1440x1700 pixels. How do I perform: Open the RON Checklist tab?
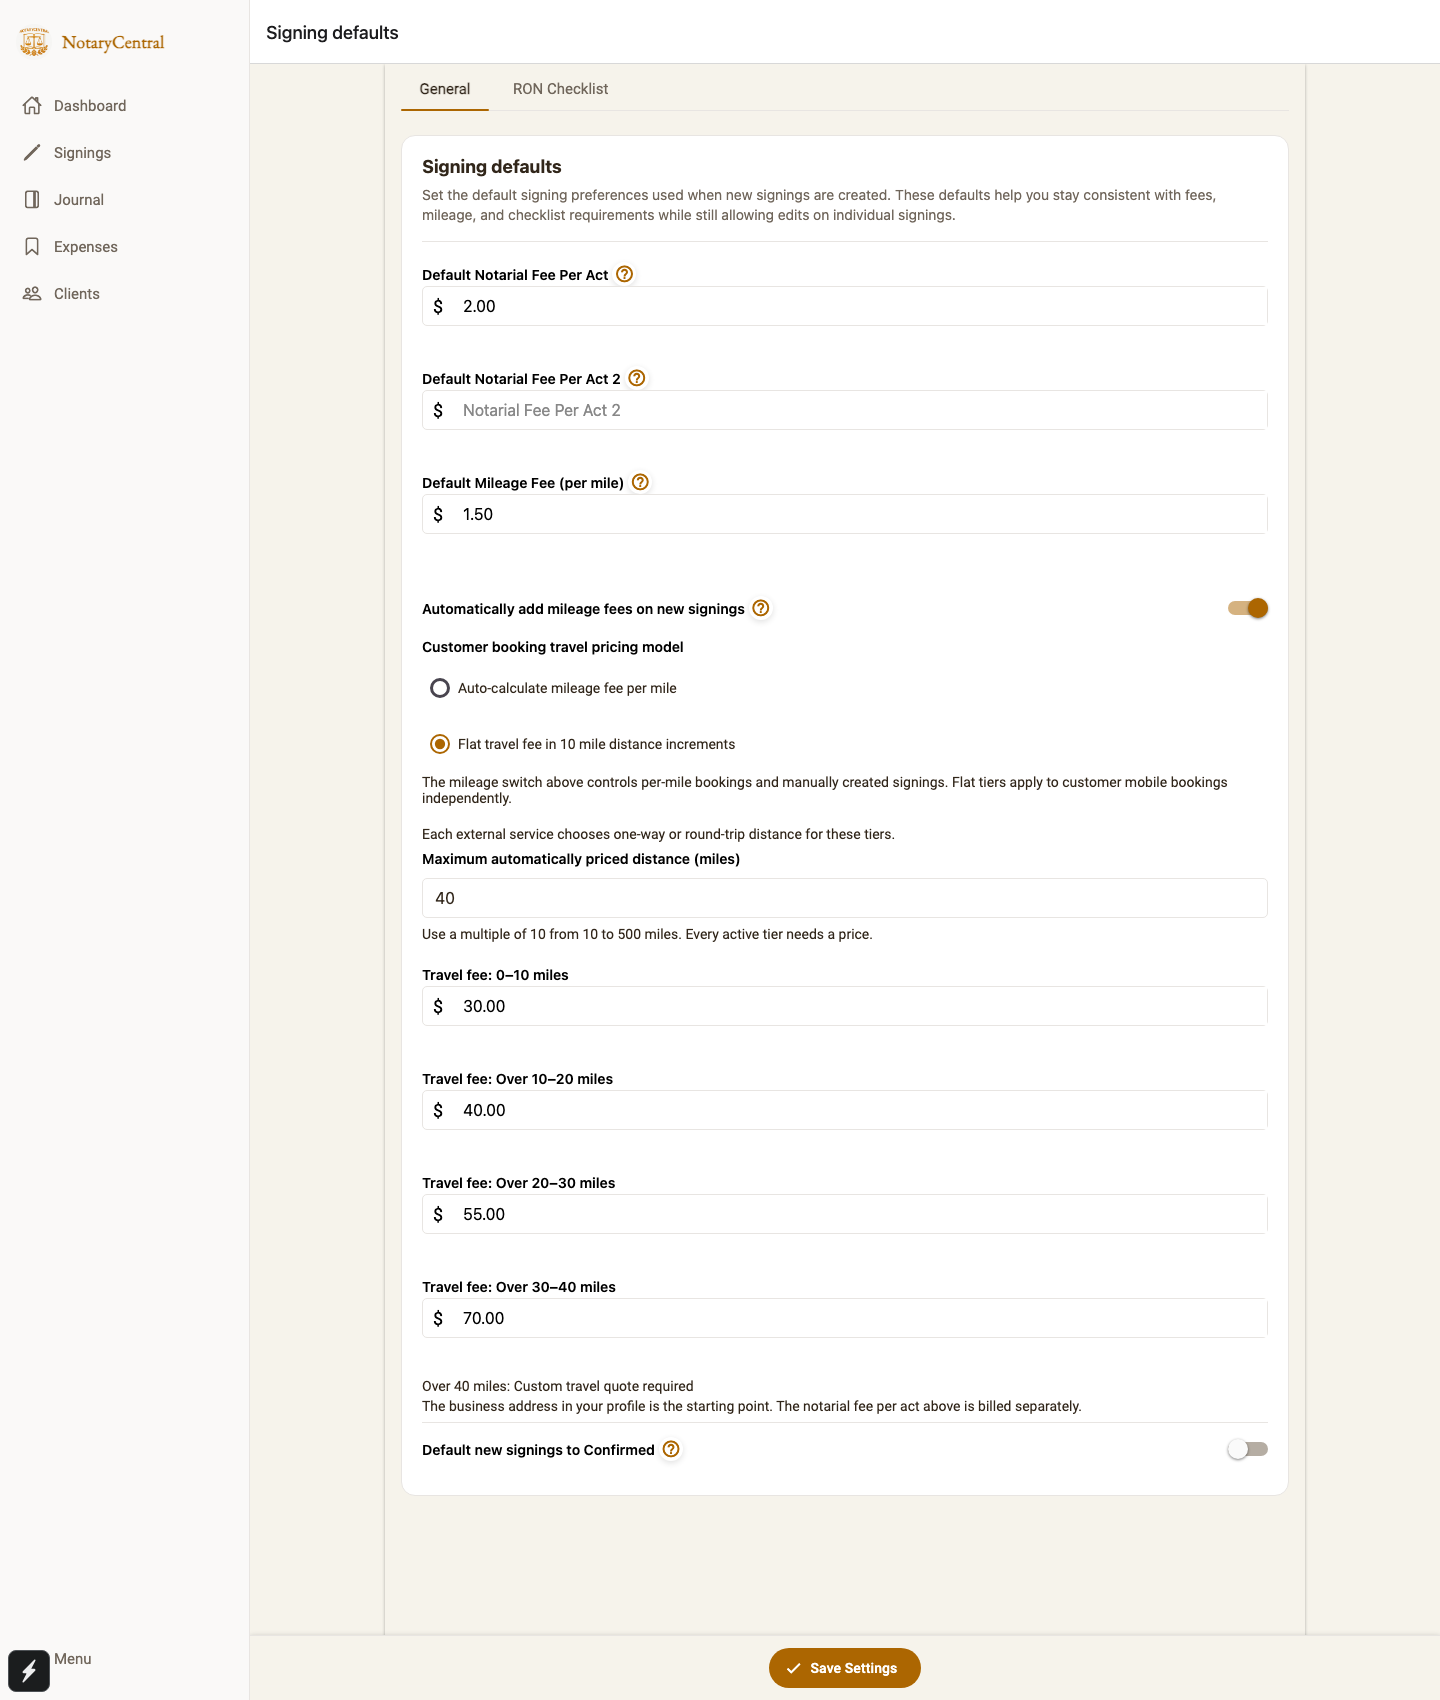point(561,89)
